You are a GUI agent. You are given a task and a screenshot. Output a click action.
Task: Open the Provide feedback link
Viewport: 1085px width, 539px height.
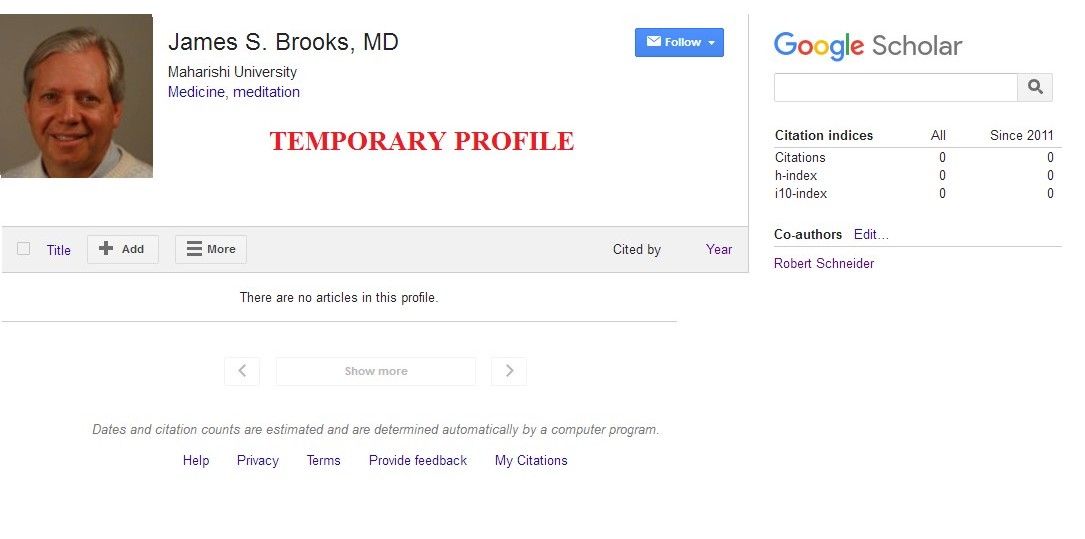(418, 460)
